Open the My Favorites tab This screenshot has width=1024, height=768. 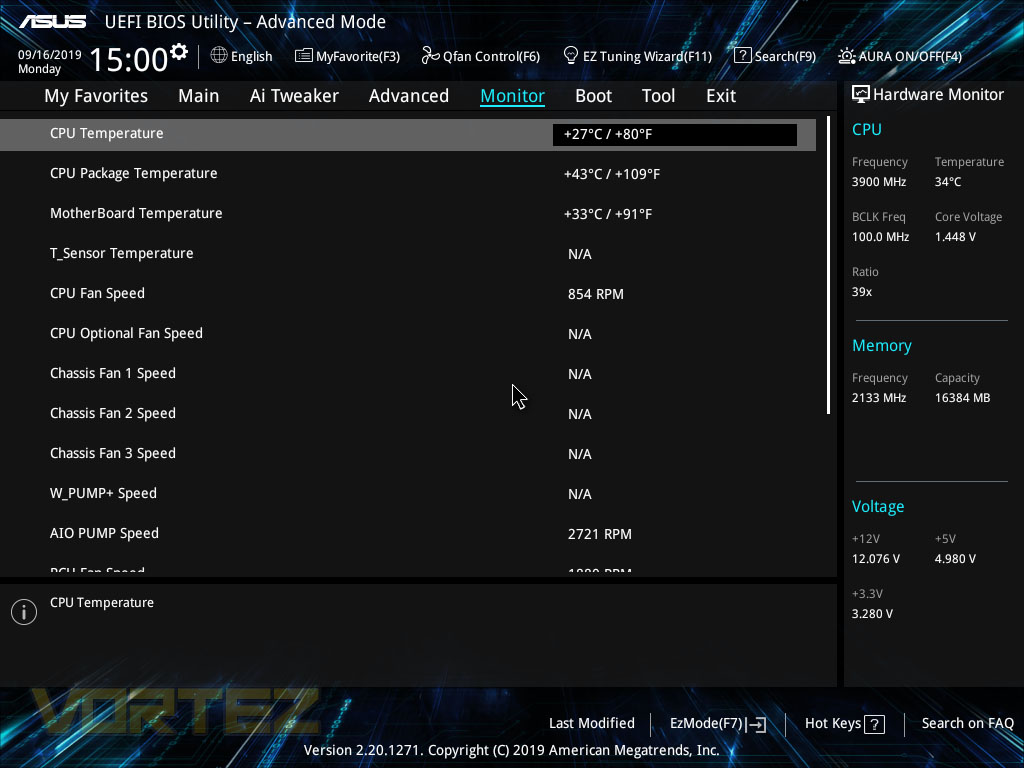[x=96, y=96]
